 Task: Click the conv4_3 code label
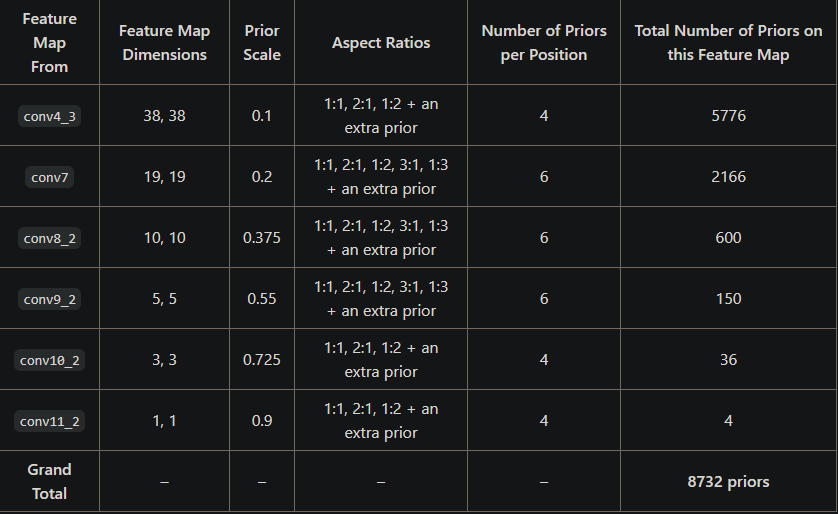[x=49, y=116]
